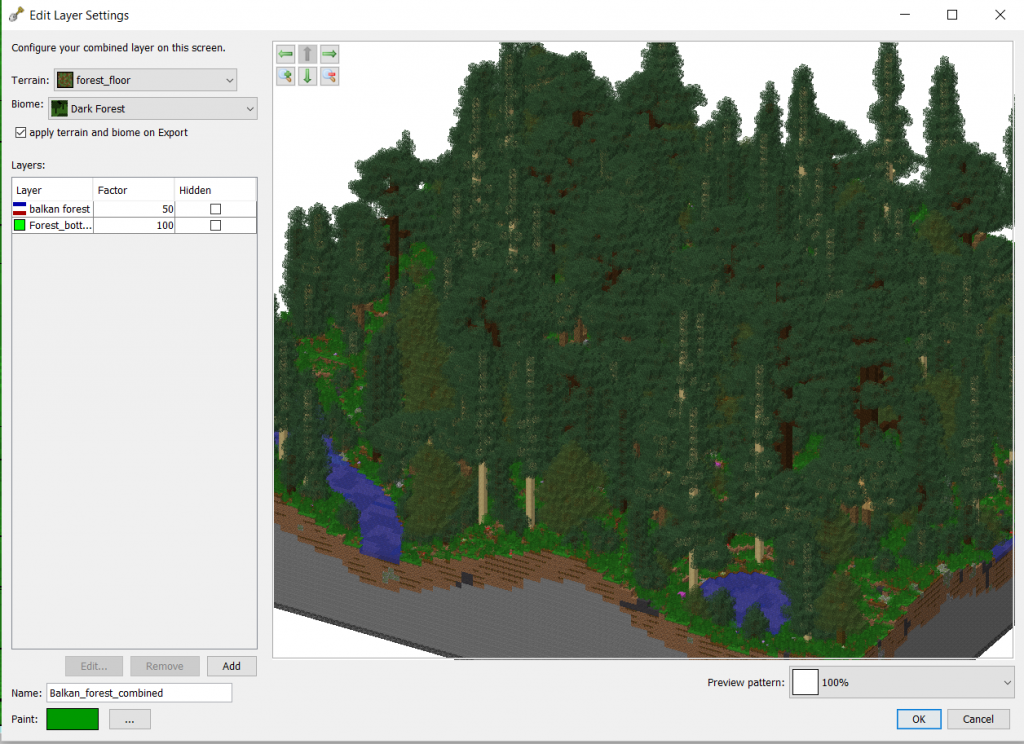
Task: Zoom out of the 3D preview
Action: (x=329, y=76)
